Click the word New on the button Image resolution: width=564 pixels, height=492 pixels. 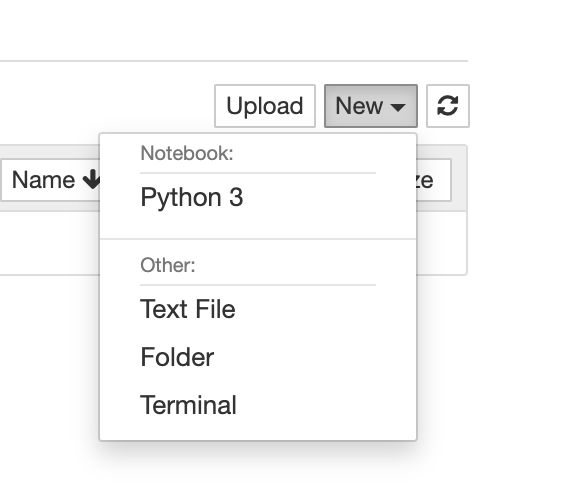359,106
